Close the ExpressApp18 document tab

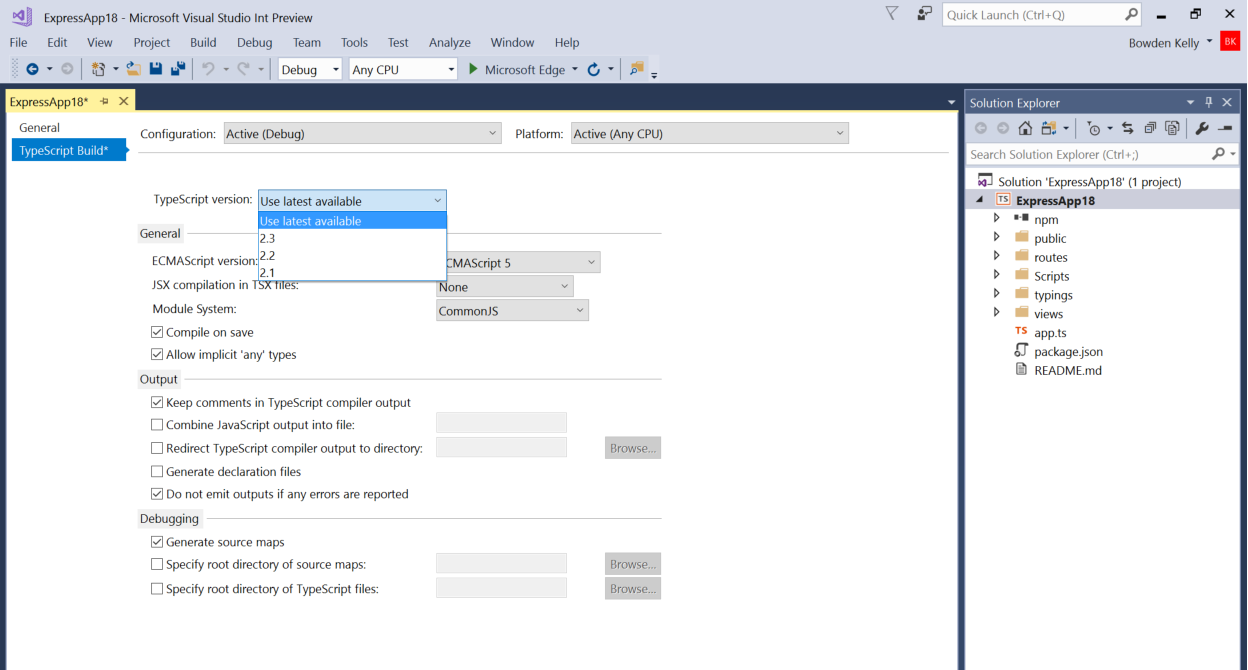tap(124, 101)
